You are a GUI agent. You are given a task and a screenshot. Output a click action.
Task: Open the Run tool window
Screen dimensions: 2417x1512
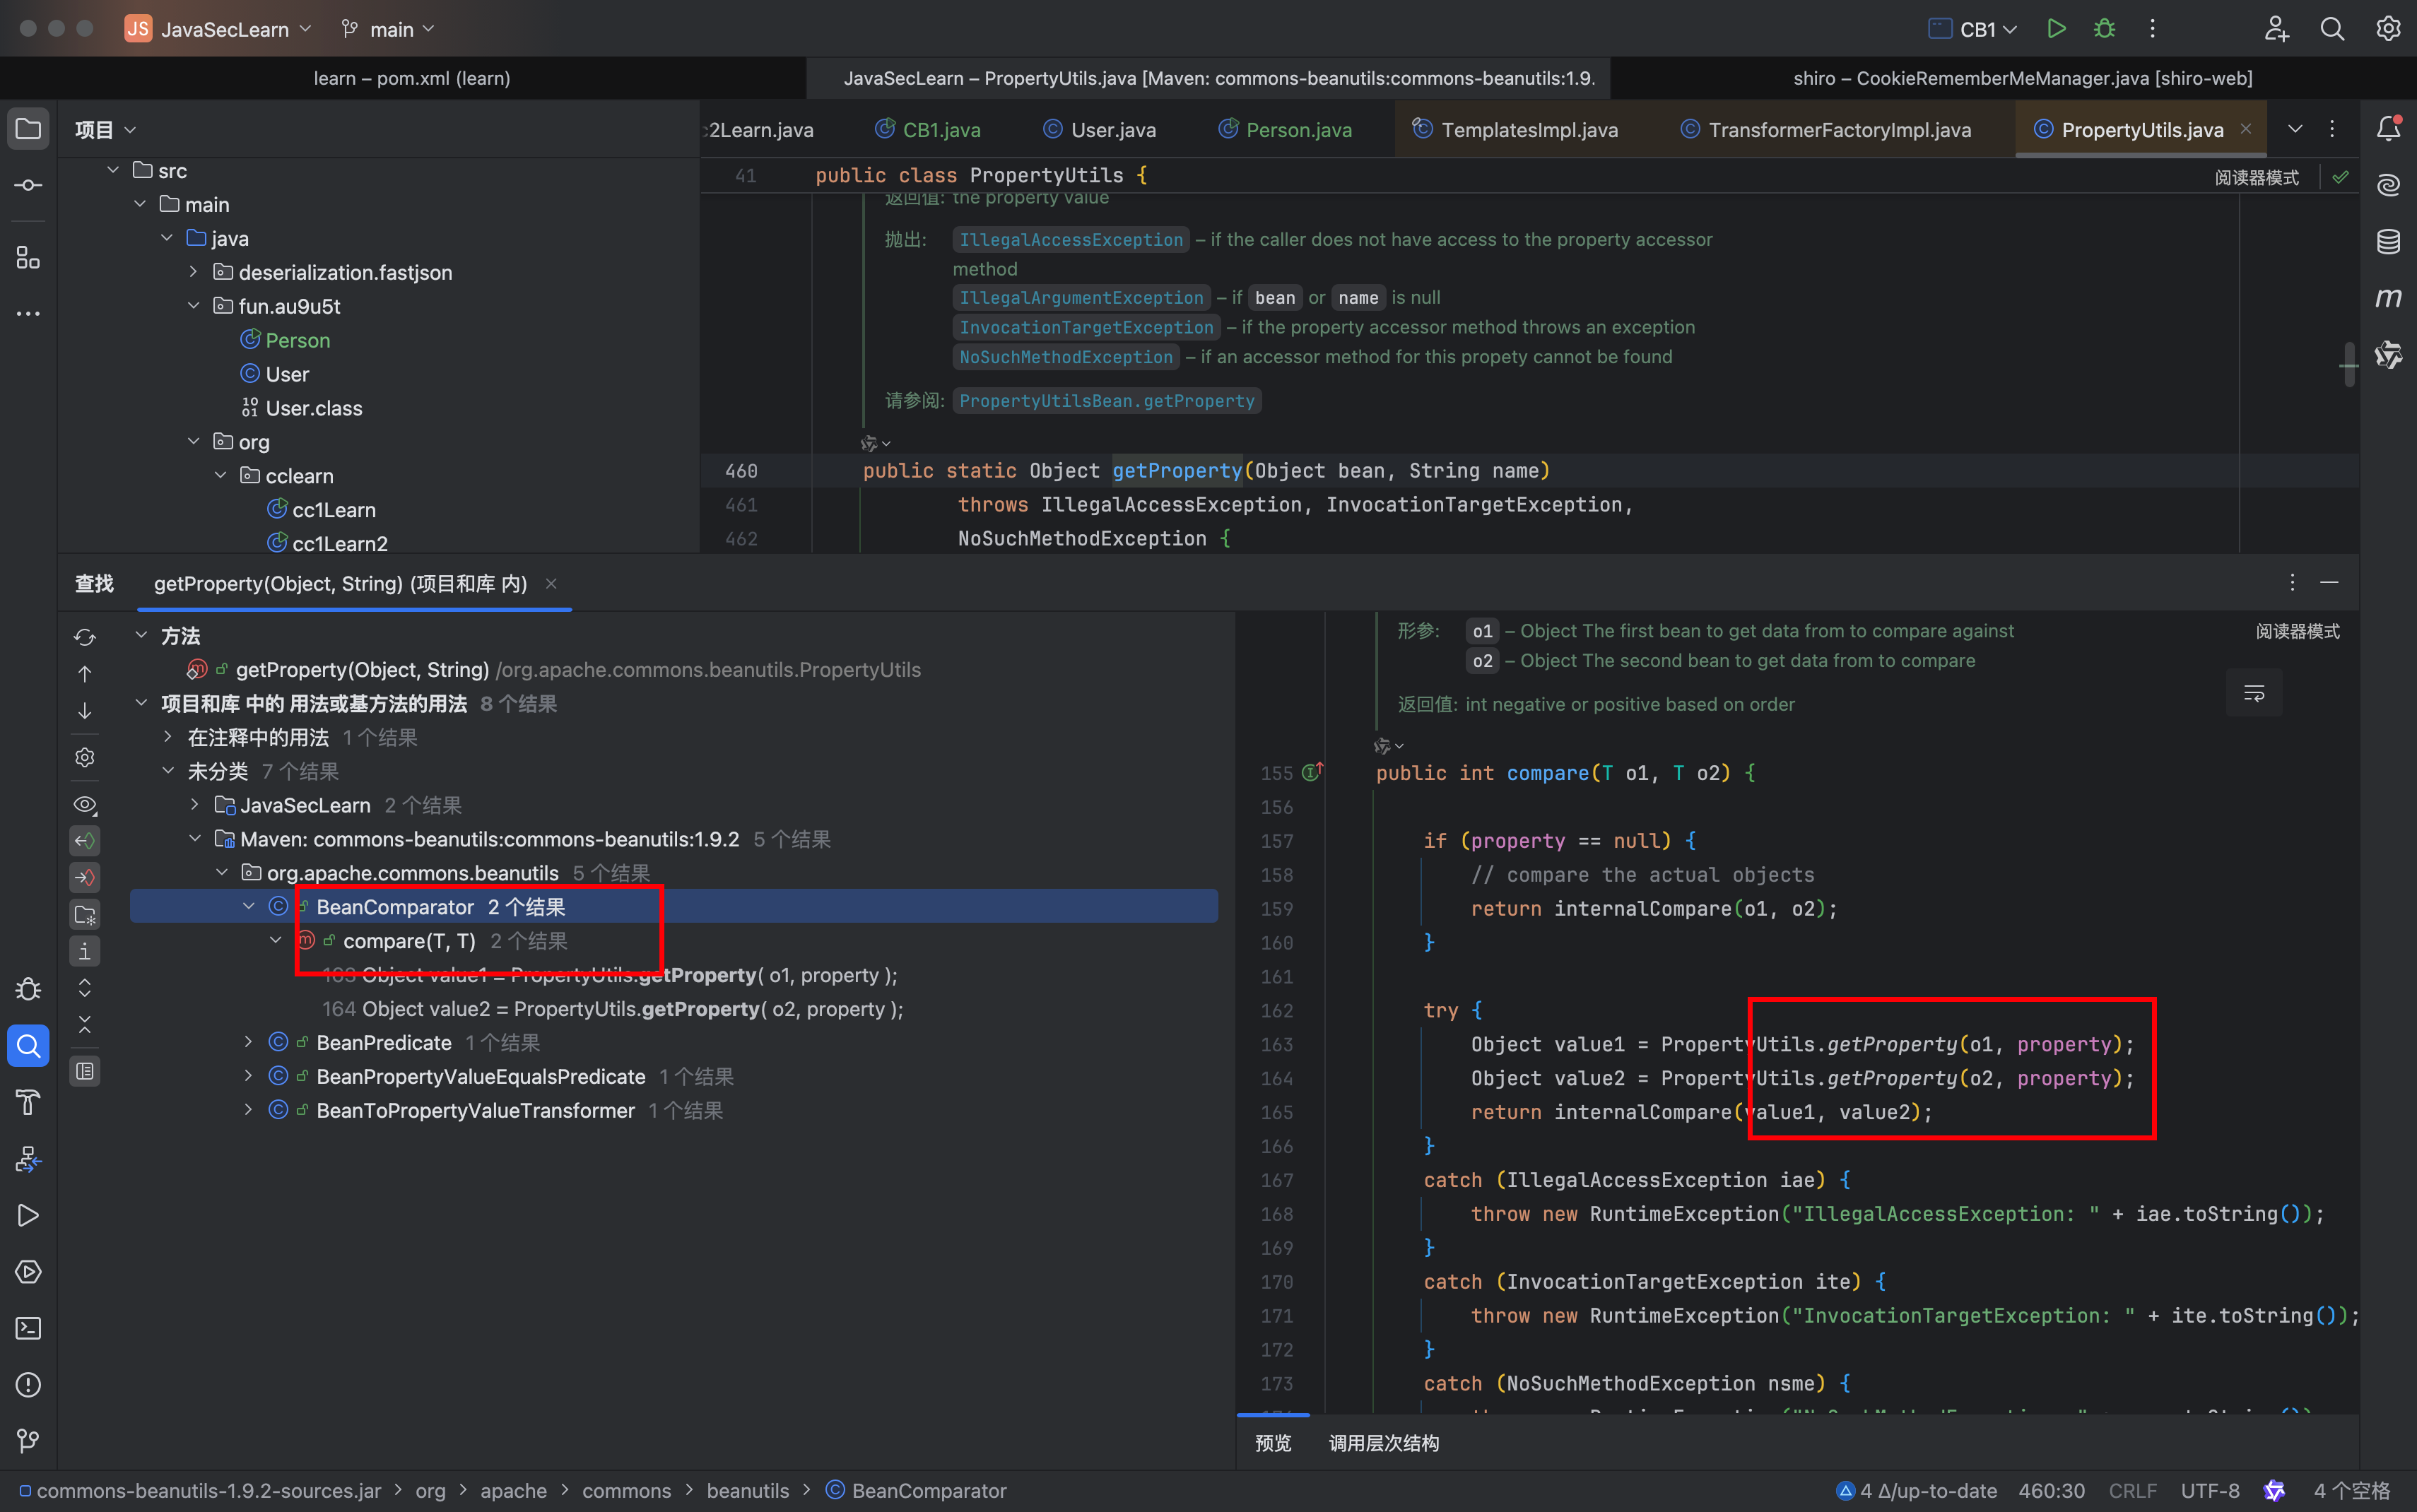[x=28, y=1215]
